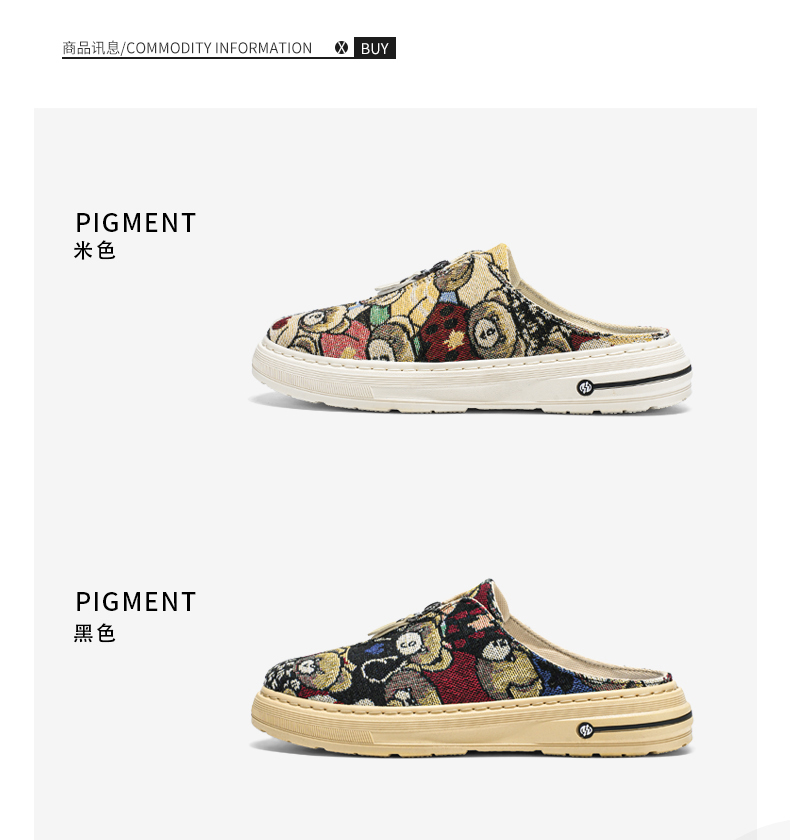Screen dimensions: 790x840
Task: Click the first PIGMENT heading
Action: [x=136, y=223]
